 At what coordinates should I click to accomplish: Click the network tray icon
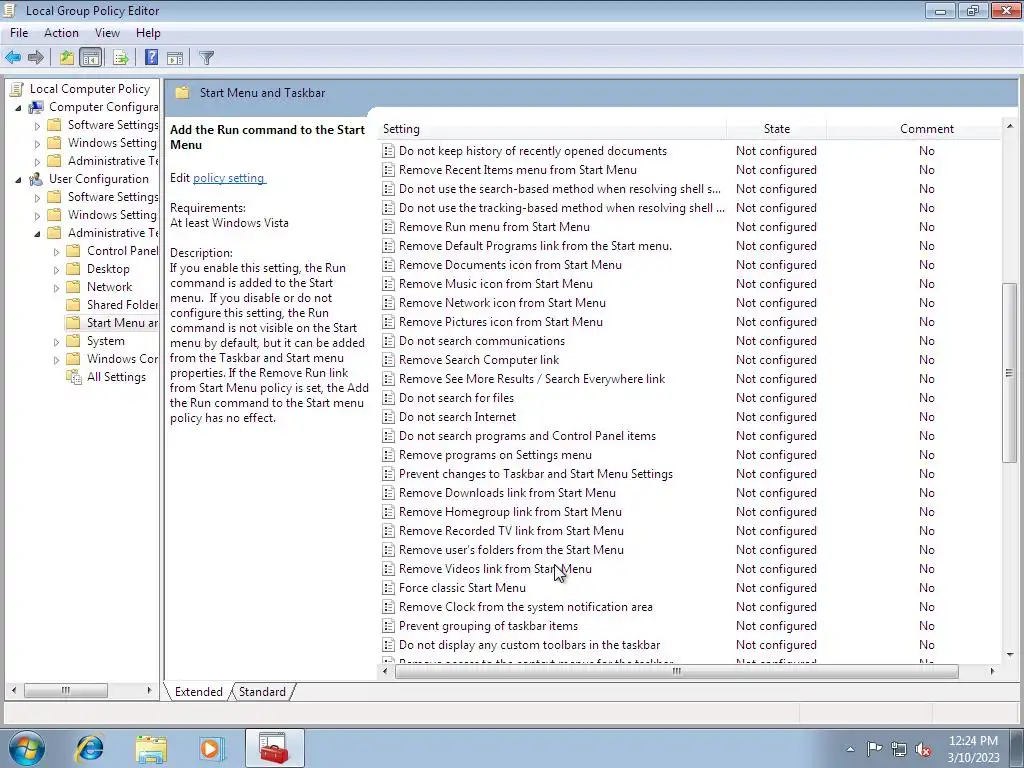tap(899, 749)
